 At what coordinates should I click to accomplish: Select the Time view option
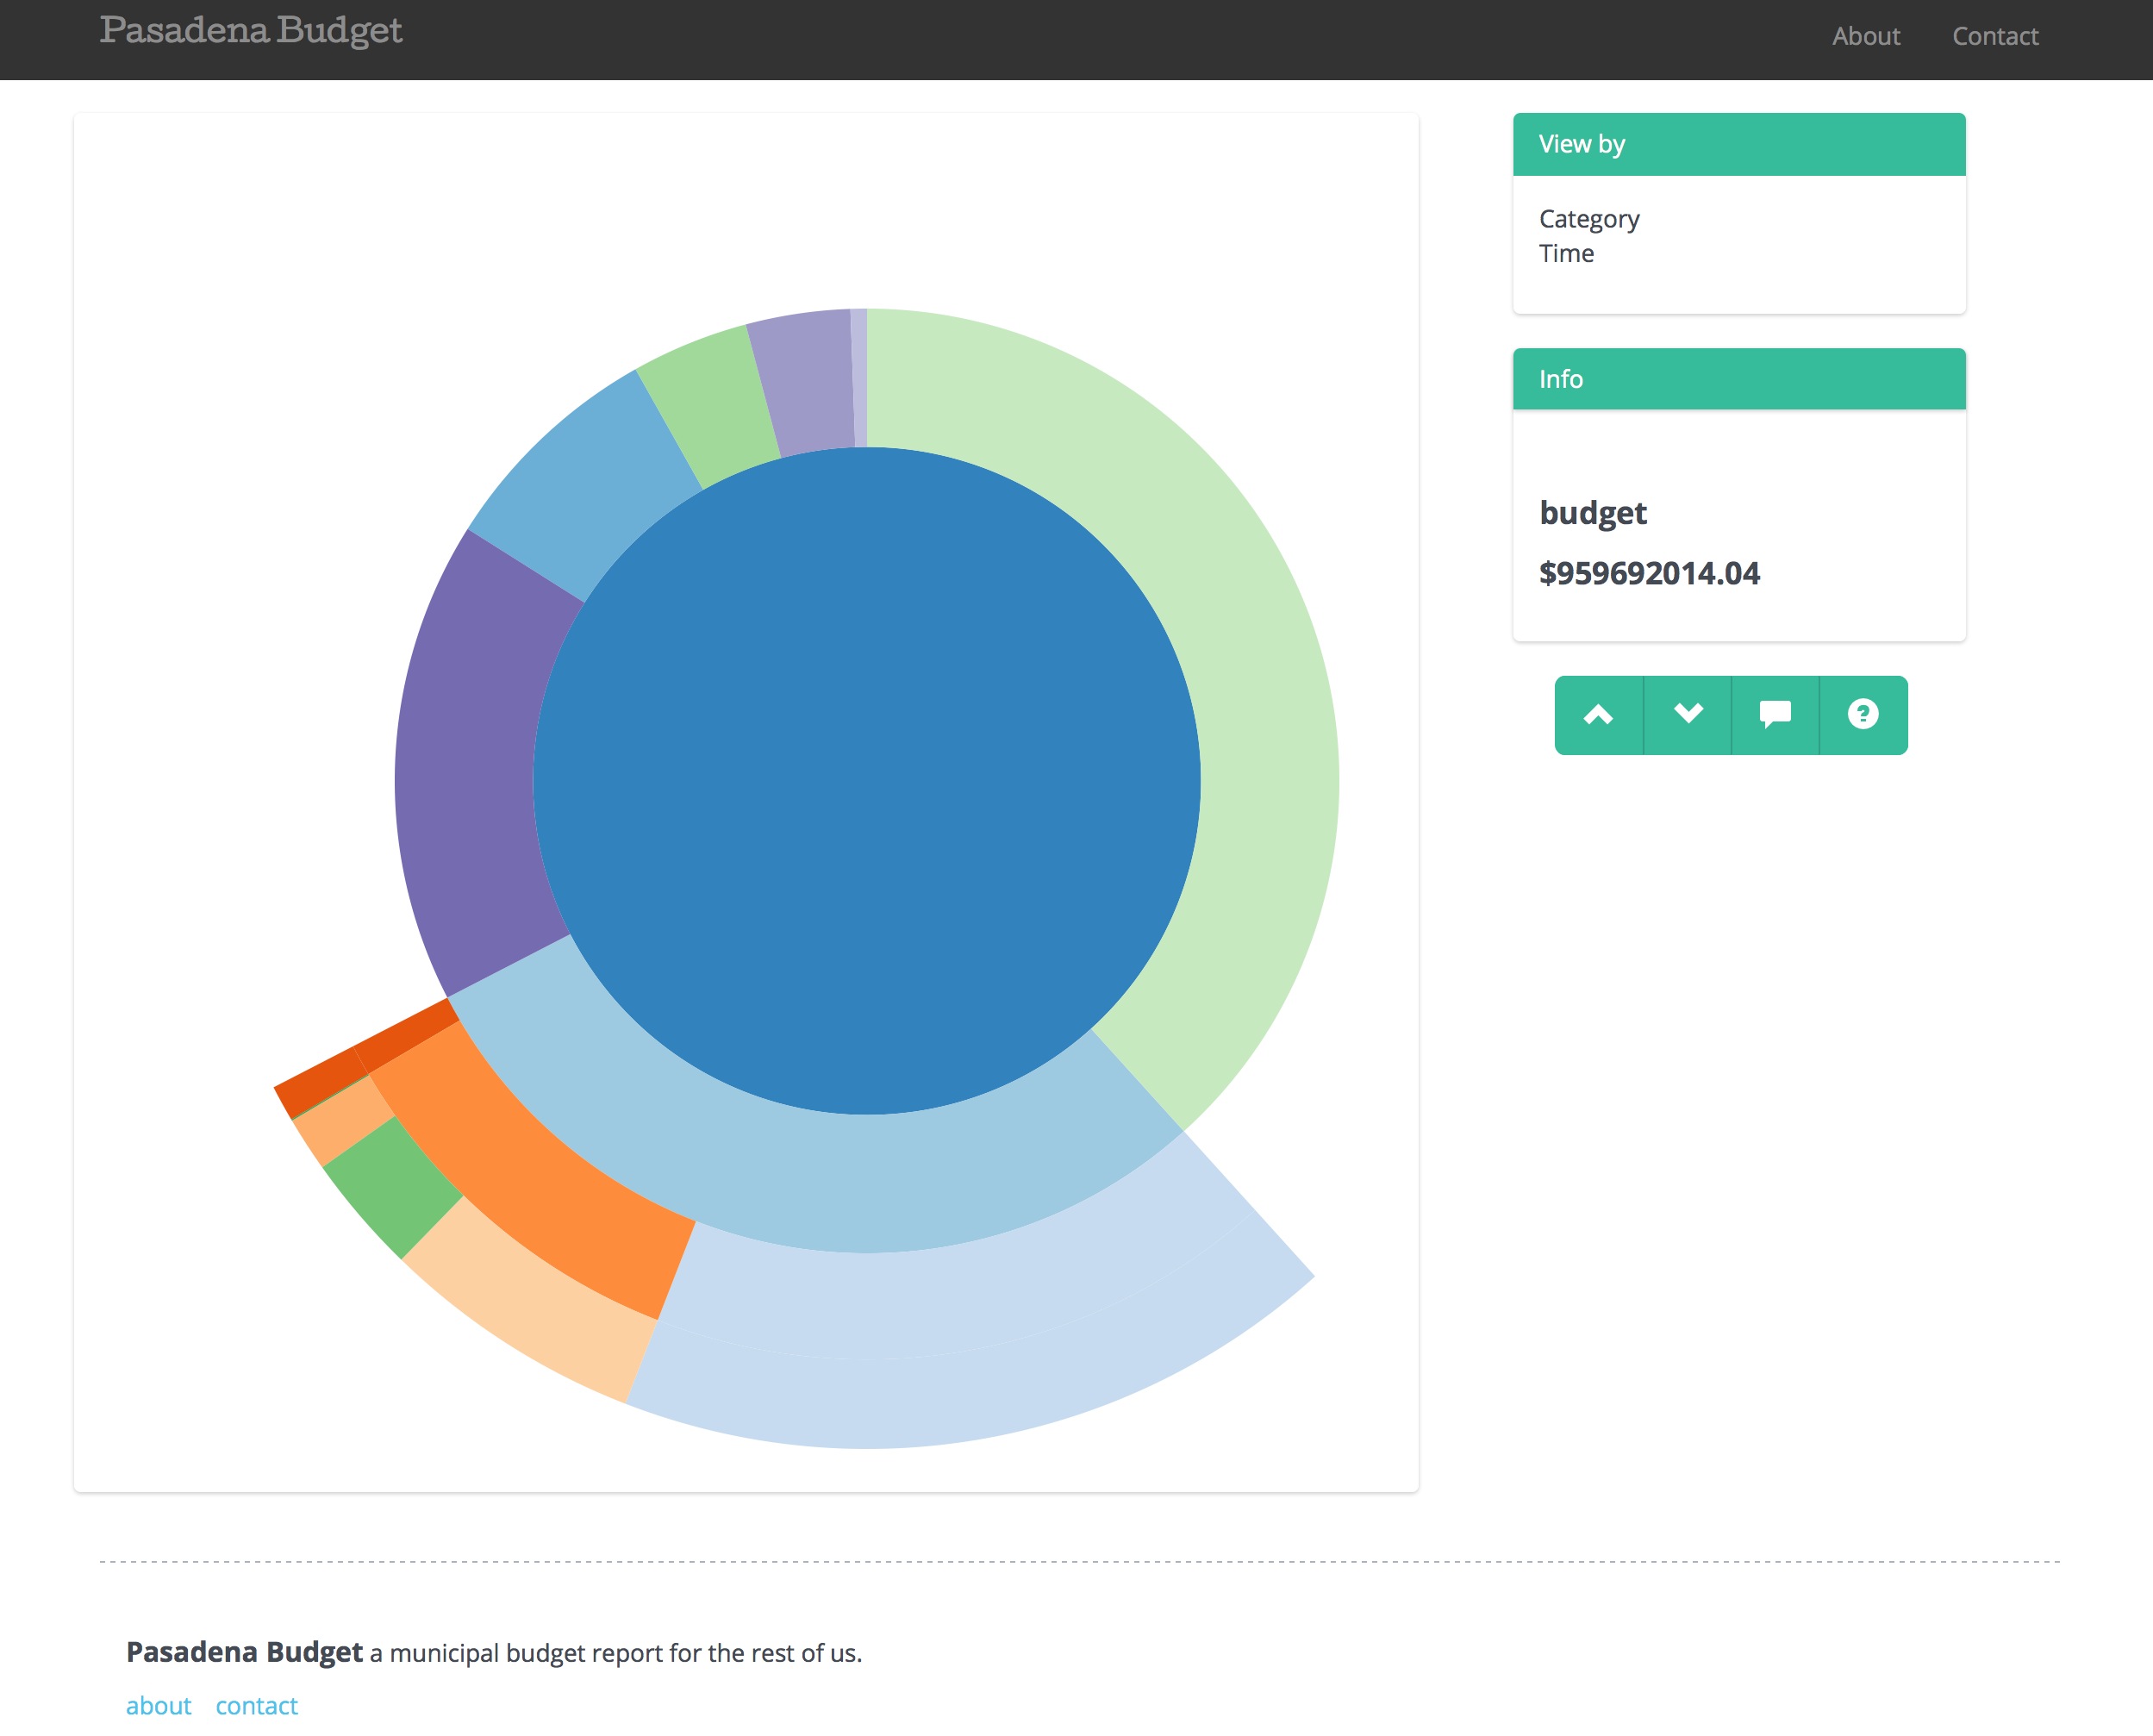1565,254
